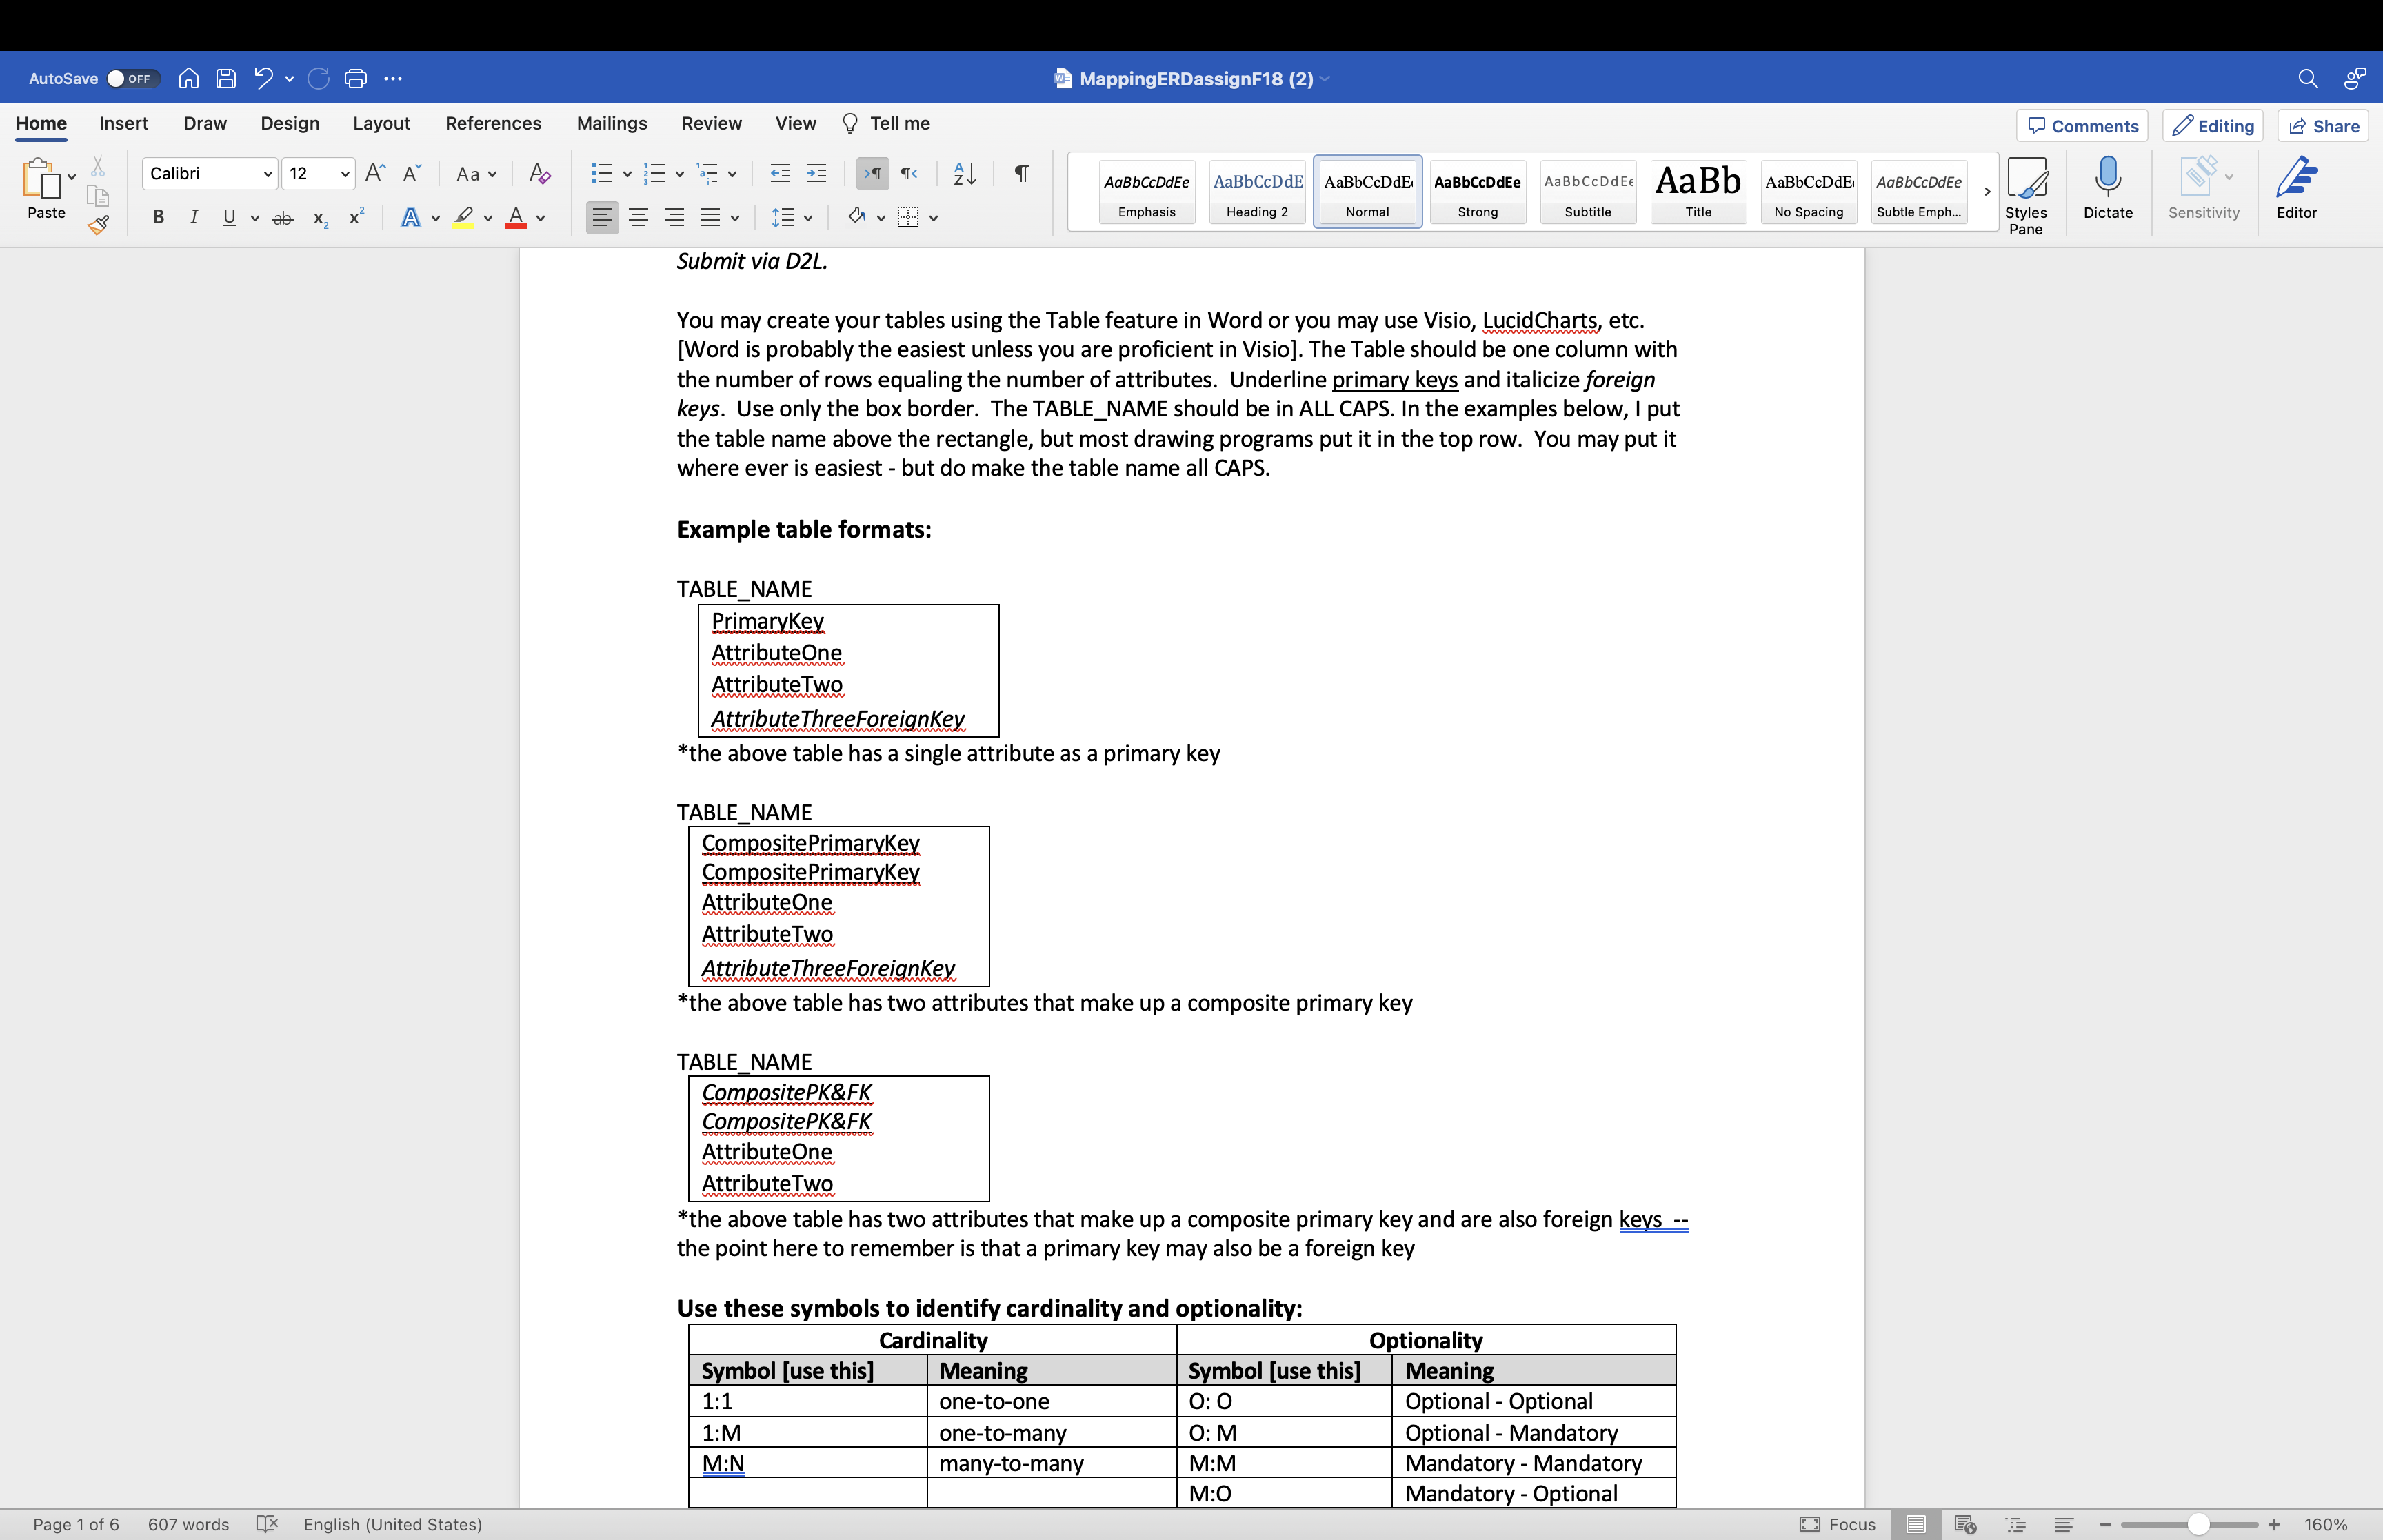Click the 607 words count in status bar

pyautogui.click(x=188, y=1524)
